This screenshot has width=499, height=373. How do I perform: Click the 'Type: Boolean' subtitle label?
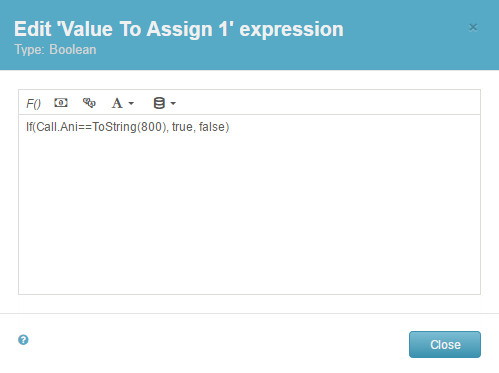coord(55,50)
